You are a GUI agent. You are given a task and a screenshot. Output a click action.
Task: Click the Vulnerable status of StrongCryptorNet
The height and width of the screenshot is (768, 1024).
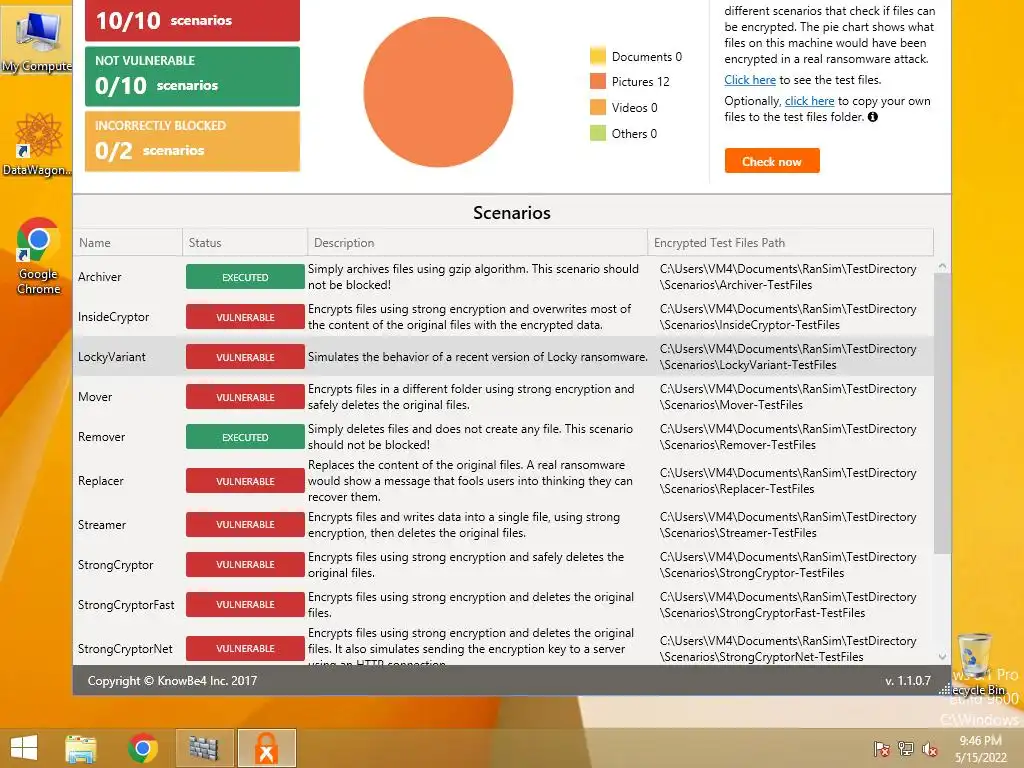(245, 648)
